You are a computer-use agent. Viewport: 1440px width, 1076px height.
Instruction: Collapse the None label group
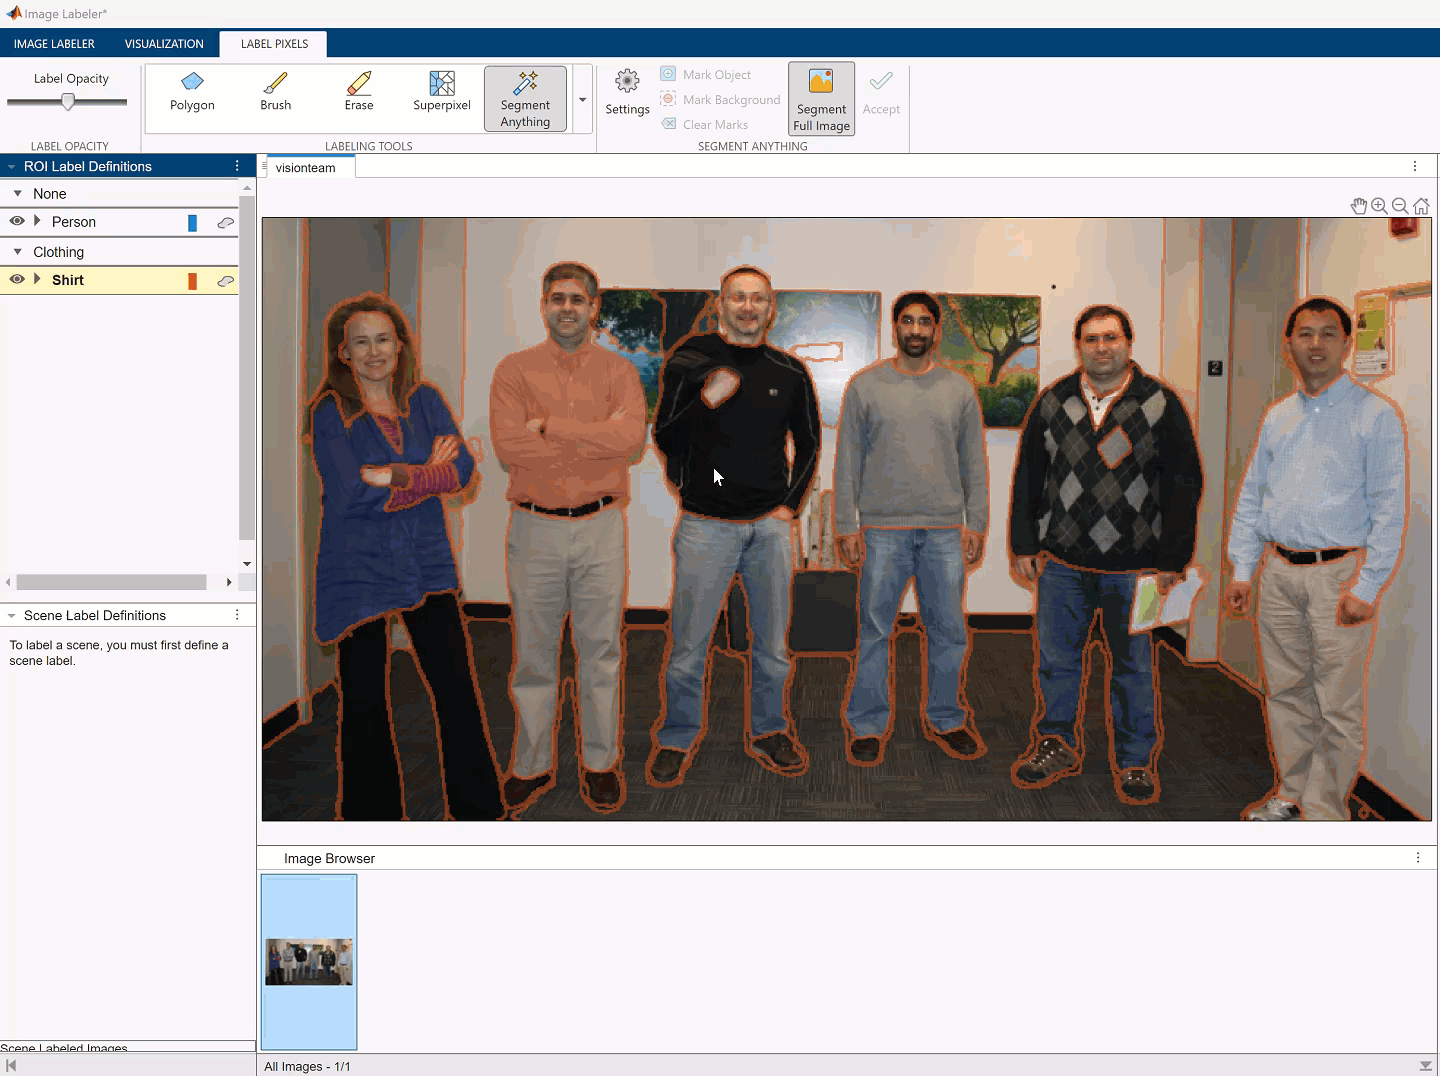click(x=16, y=193)
